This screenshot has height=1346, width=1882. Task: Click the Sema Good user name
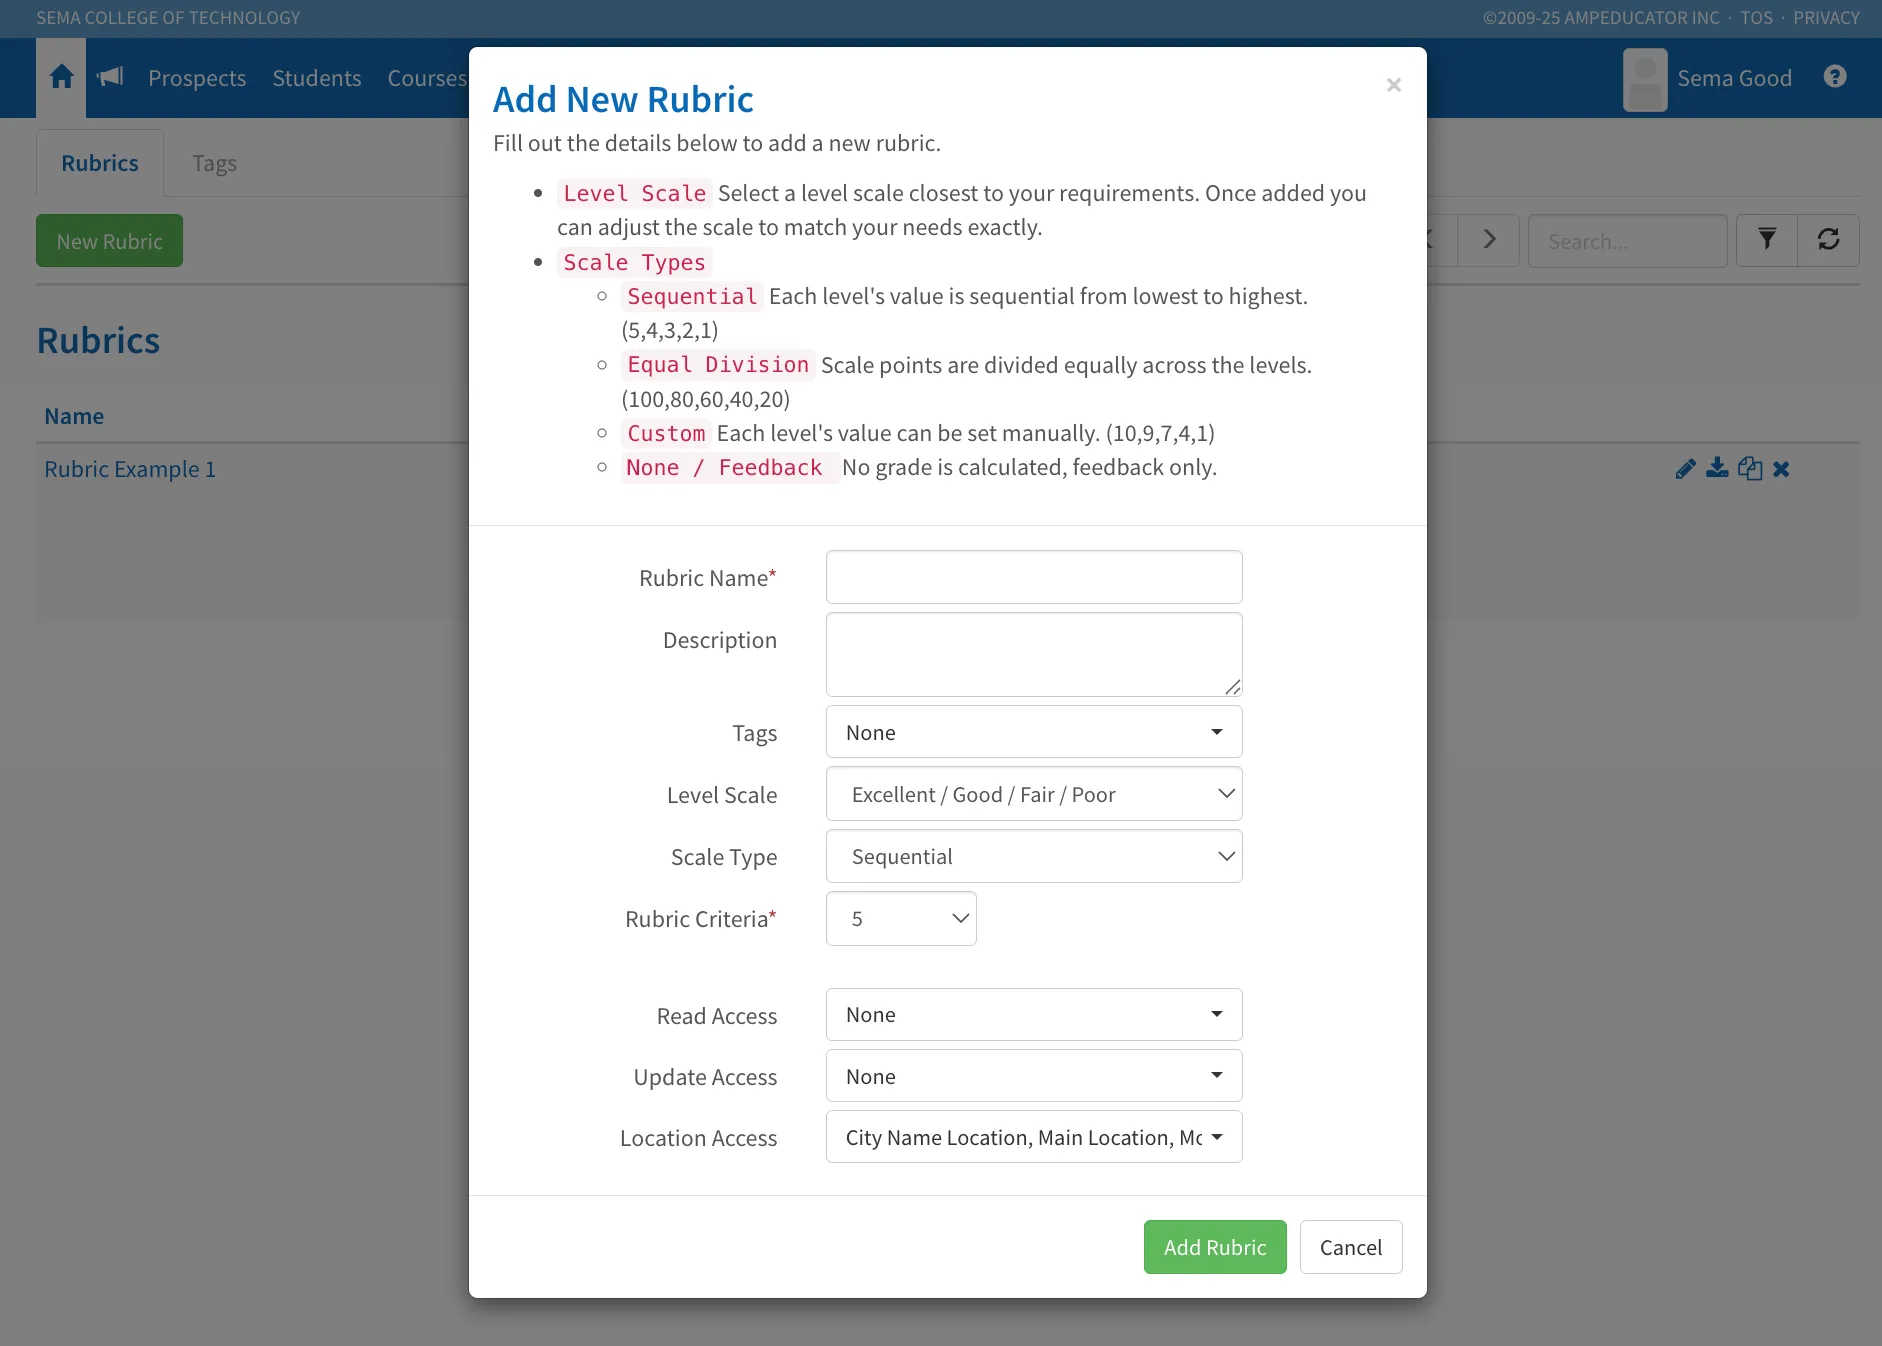pyautogui.click(x=1734, y=78)
